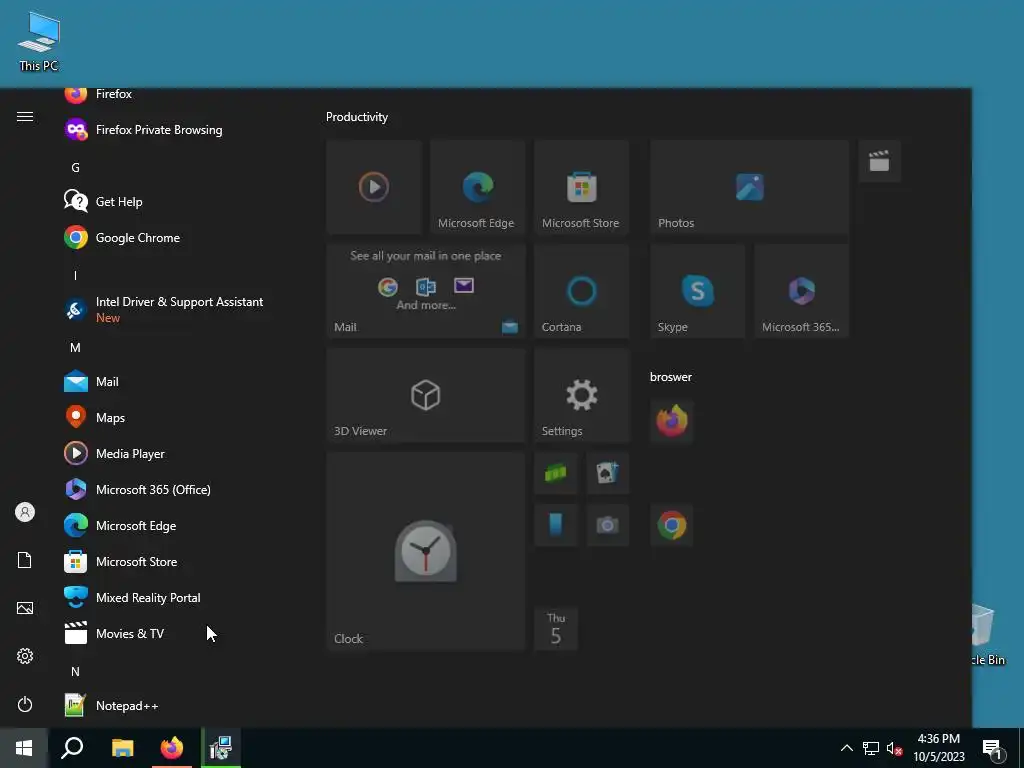Open the taskbar clock showing 4:36 PM

(x=938, y=748)
